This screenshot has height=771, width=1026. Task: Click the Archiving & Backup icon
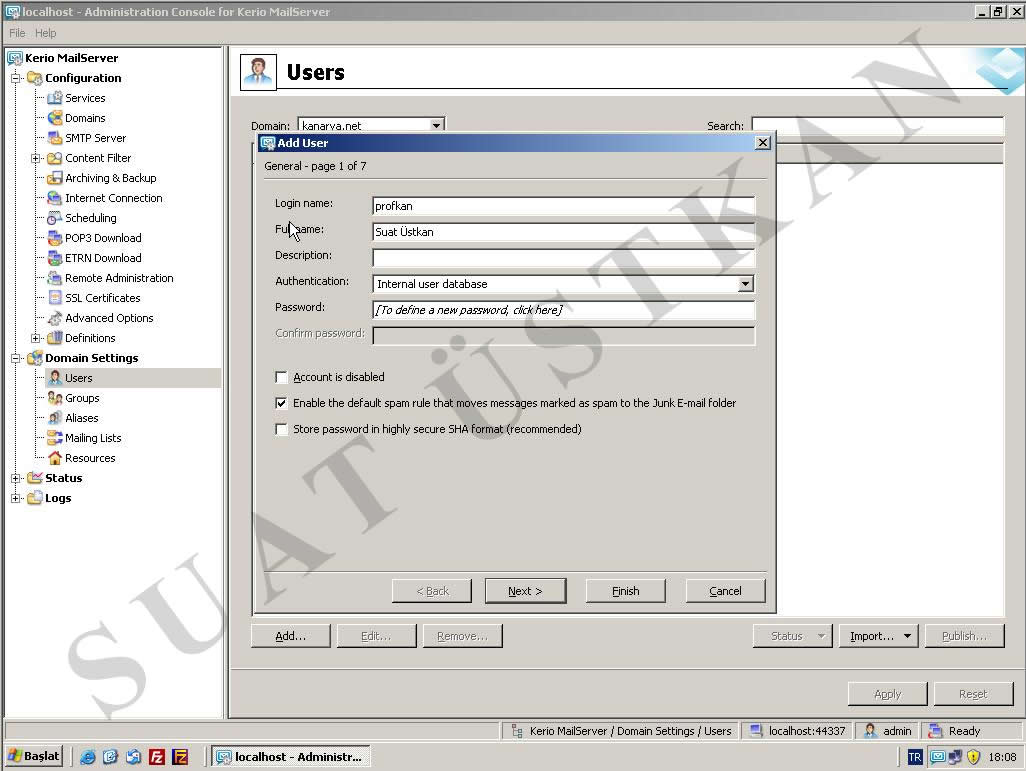[x=55, y=178]
